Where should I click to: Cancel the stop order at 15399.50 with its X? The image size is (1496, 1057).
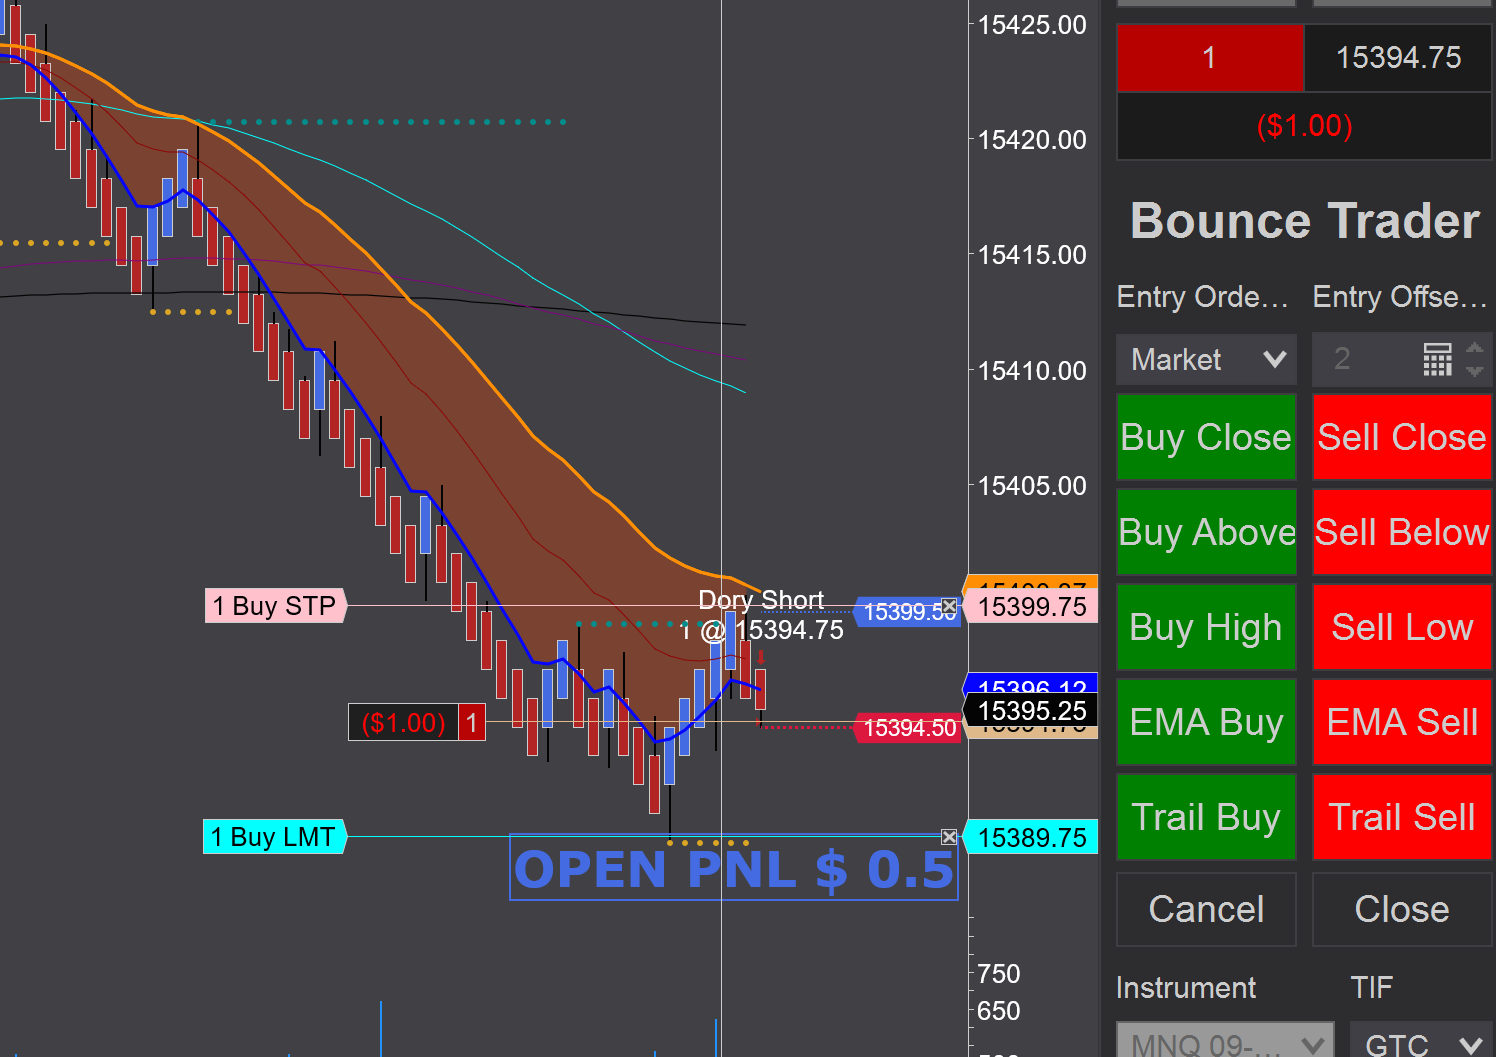click(949, 606)
